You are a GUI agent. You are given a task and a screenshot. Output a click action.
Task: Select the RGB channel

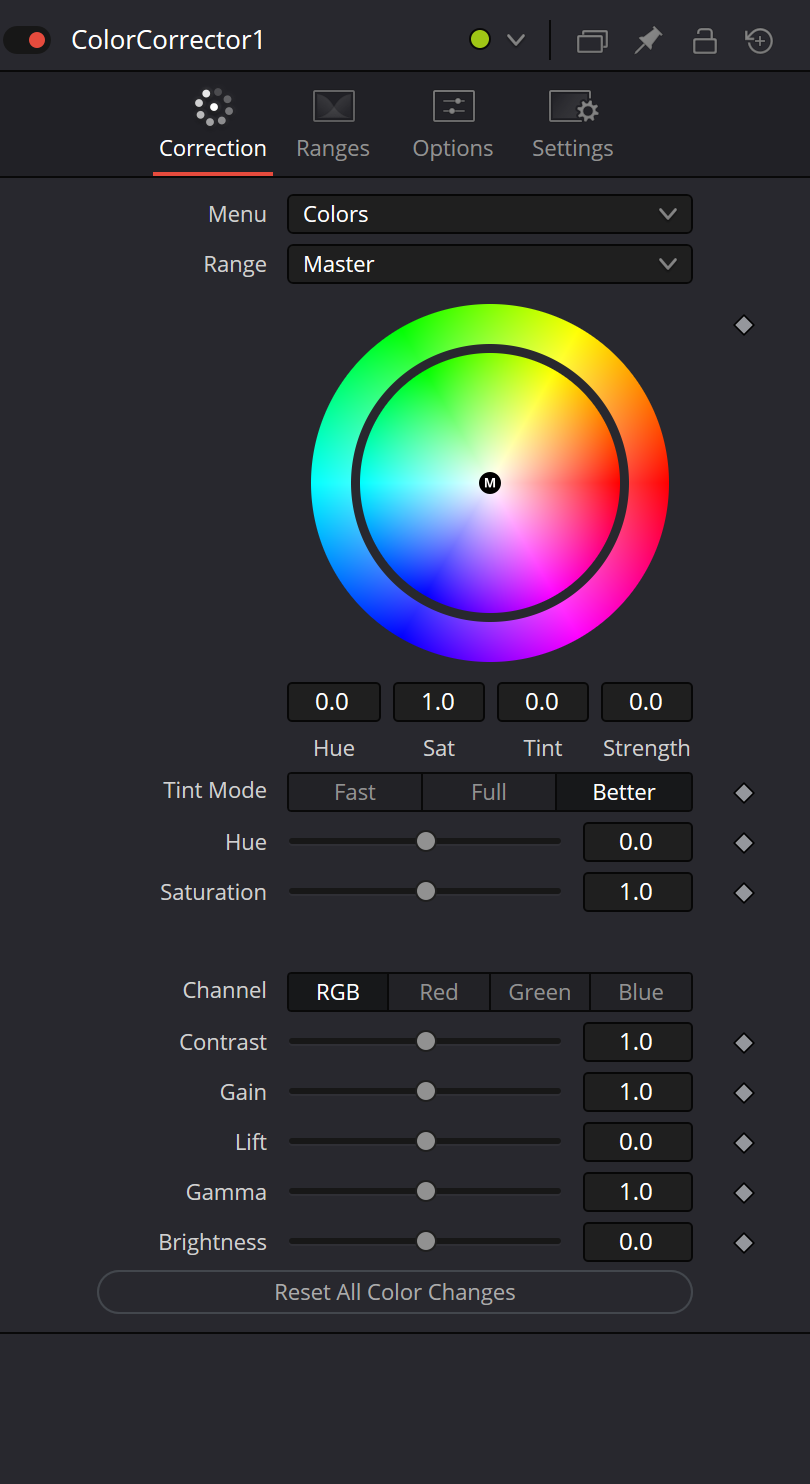click(x=338, y=992)
